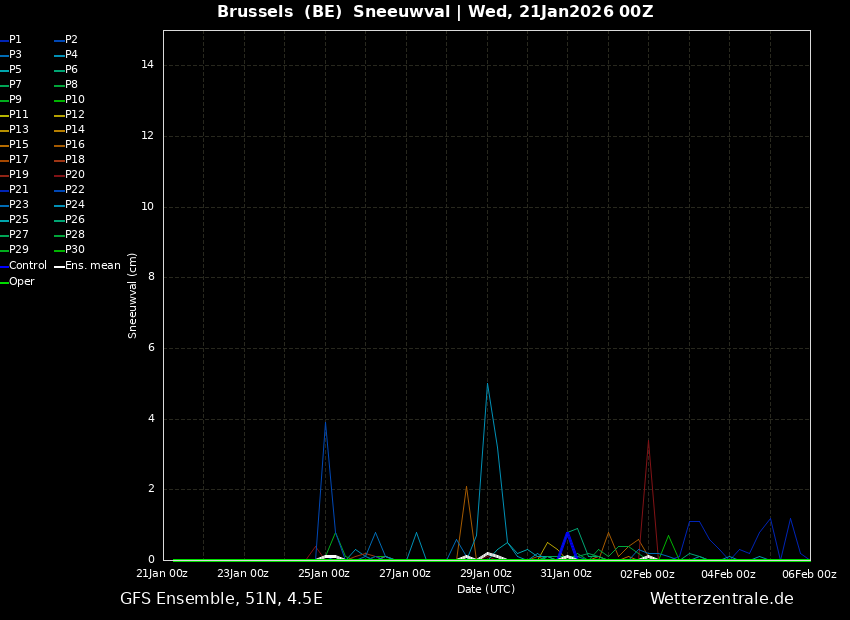850x620 pixels.
Task: Click the 29Jan 00z date tick label
Action: [486, 574]
